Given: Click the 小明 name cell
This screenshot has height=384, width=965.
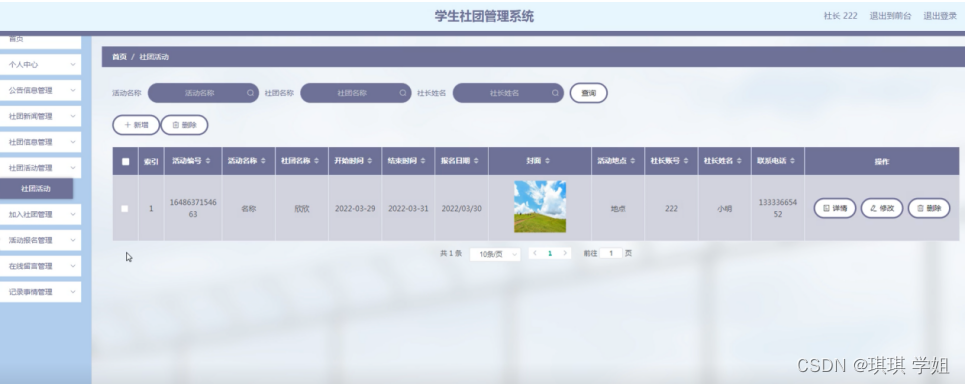Looking at the screenshot, I should point(724,209).
